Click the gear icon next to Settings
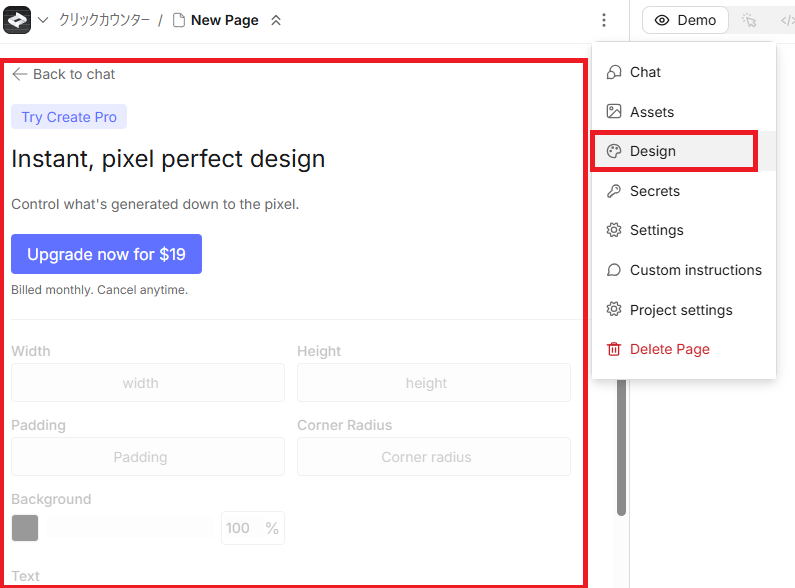The image size is (795, 588). coord(613,230)
